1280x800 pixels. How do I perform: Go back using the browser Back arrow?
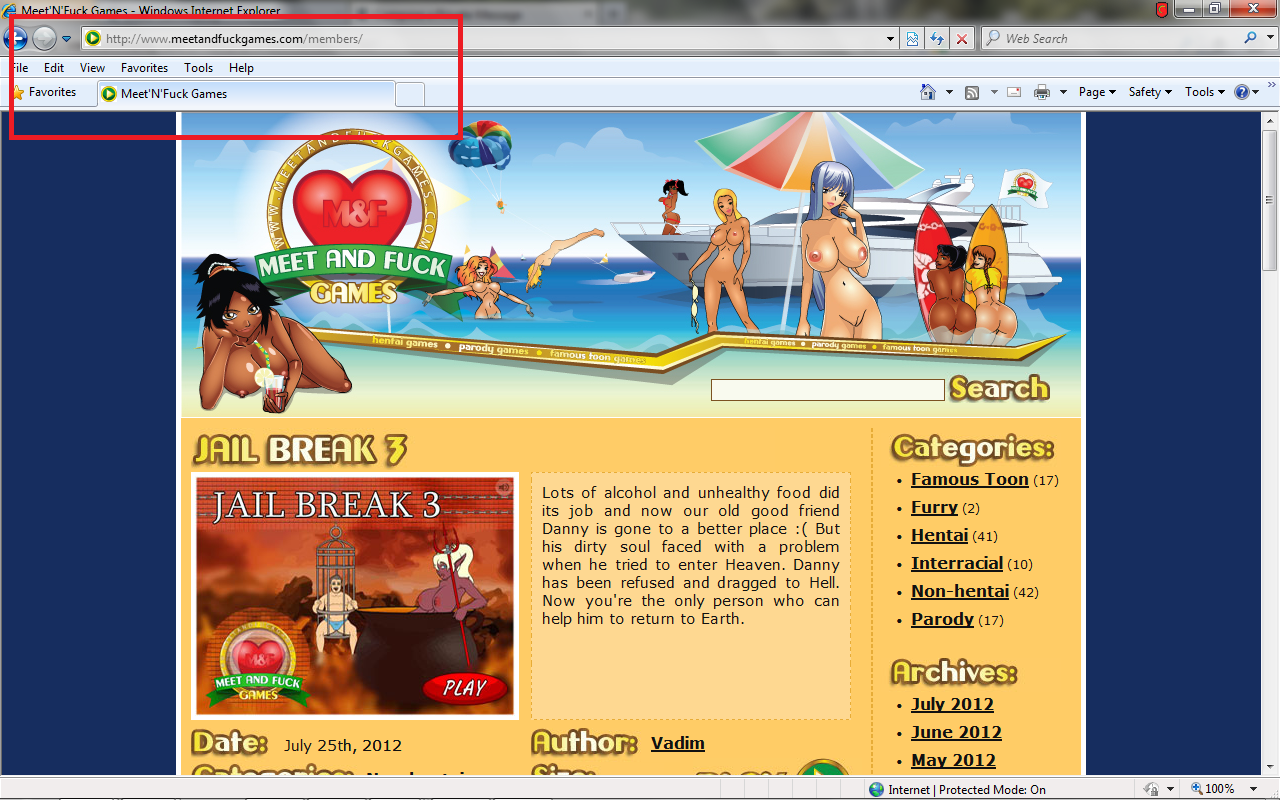coord(15,39)
